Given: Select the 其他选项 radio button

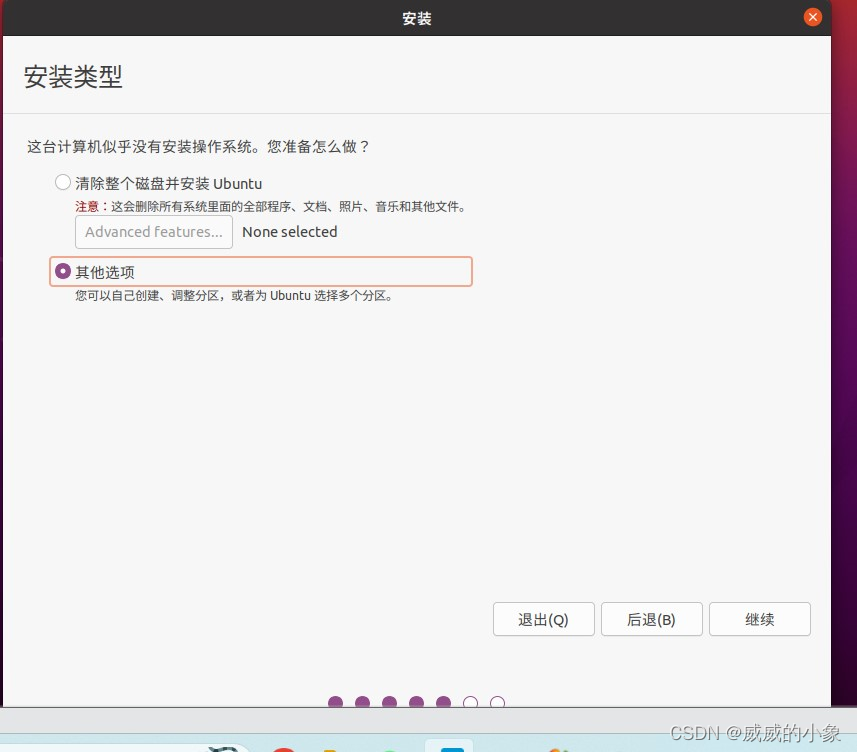Looking at the screenshot, I should [63, 271].
